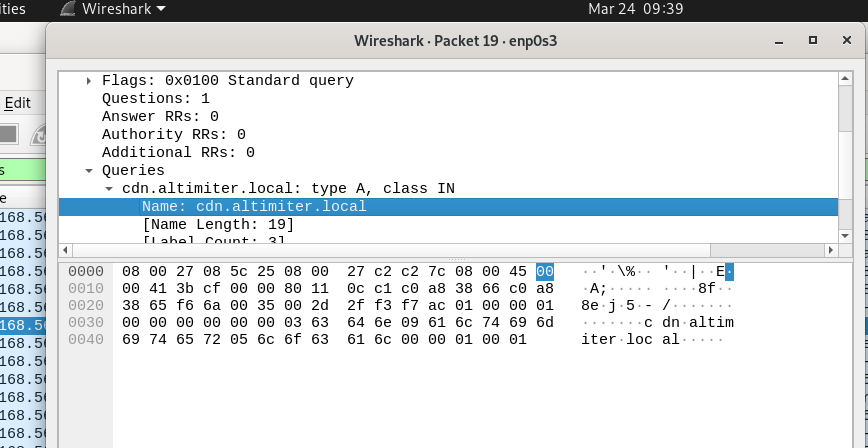Click the left arrow of horizontal scrollbar
This screenshot has width=868, height=448.
(65, 250)
